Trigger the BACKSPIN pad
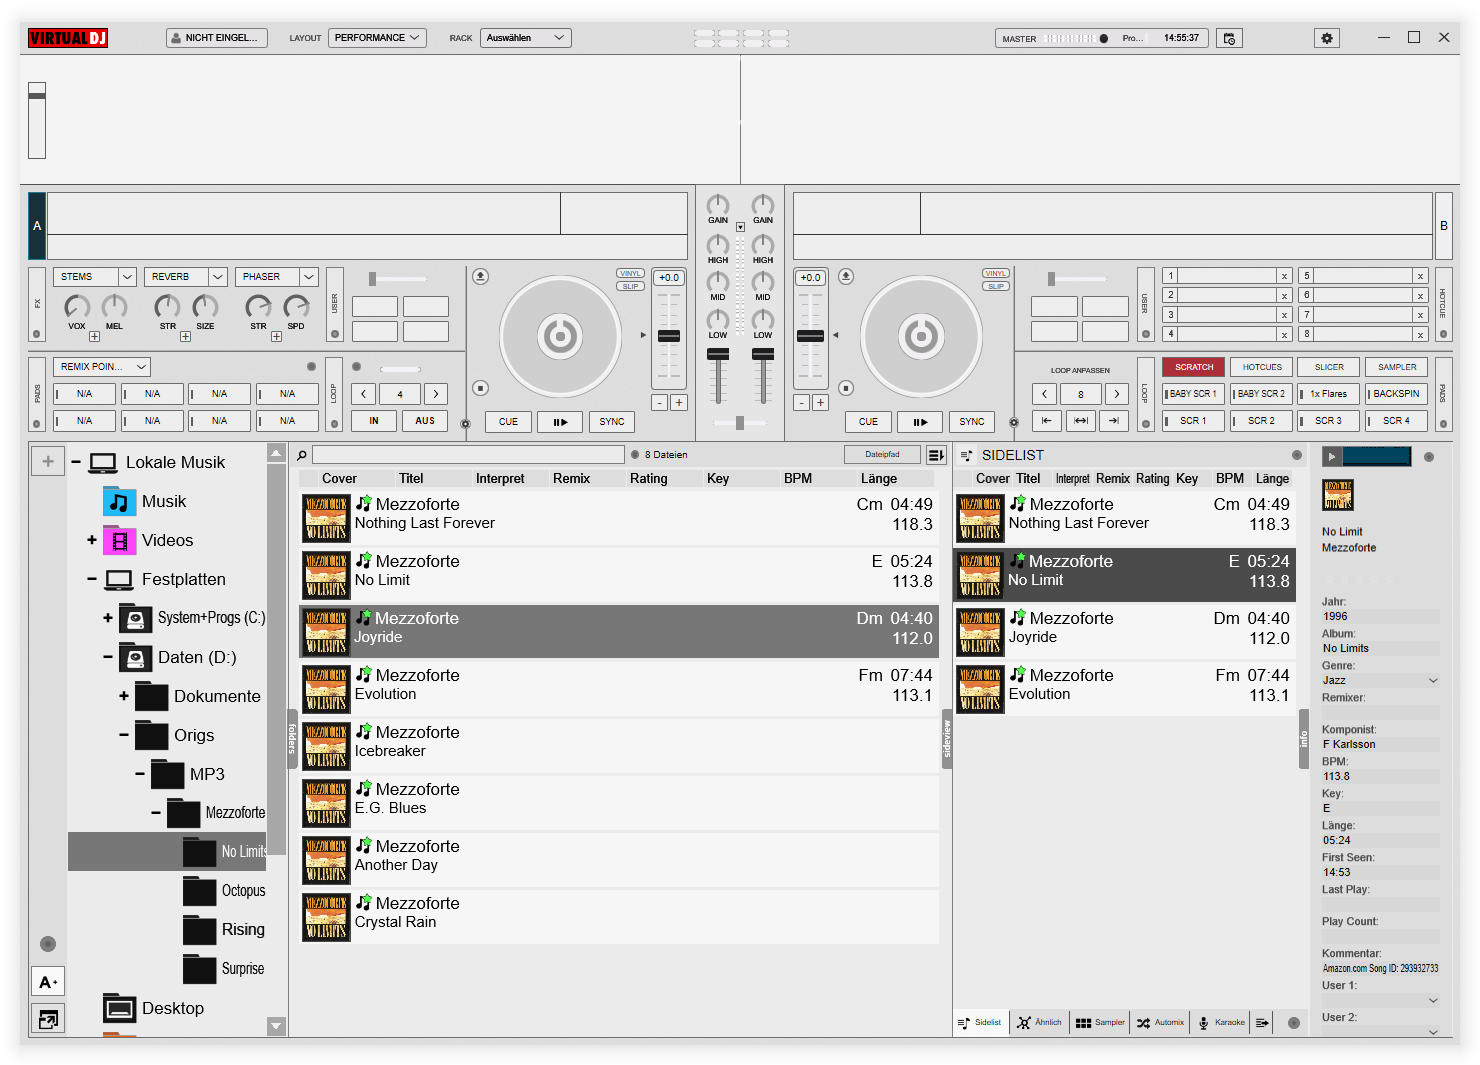Screen dimensions: 1480x1065 [x=1397, y=394]
